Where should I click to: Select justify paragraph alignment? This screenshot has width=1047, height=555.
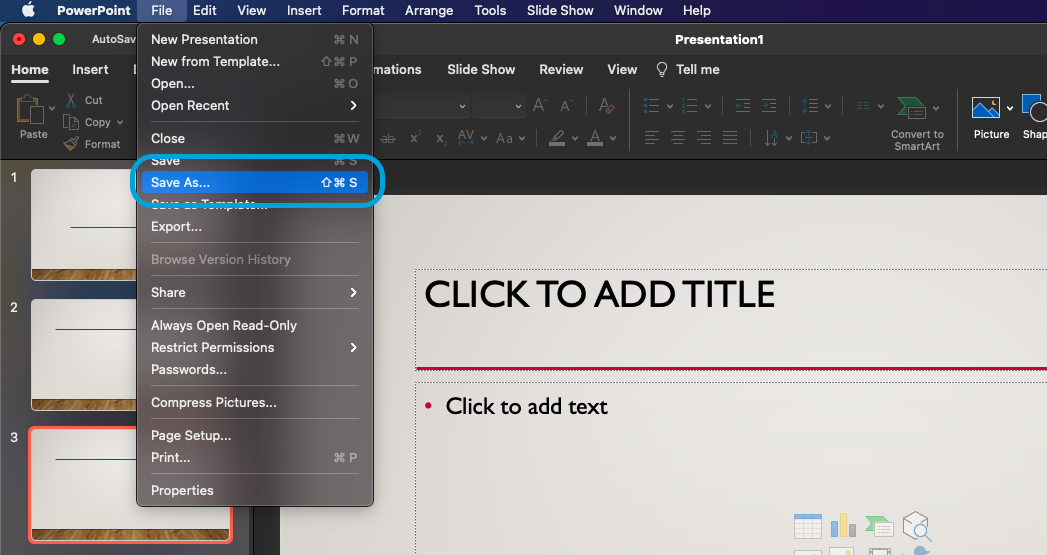coord(730,138)
